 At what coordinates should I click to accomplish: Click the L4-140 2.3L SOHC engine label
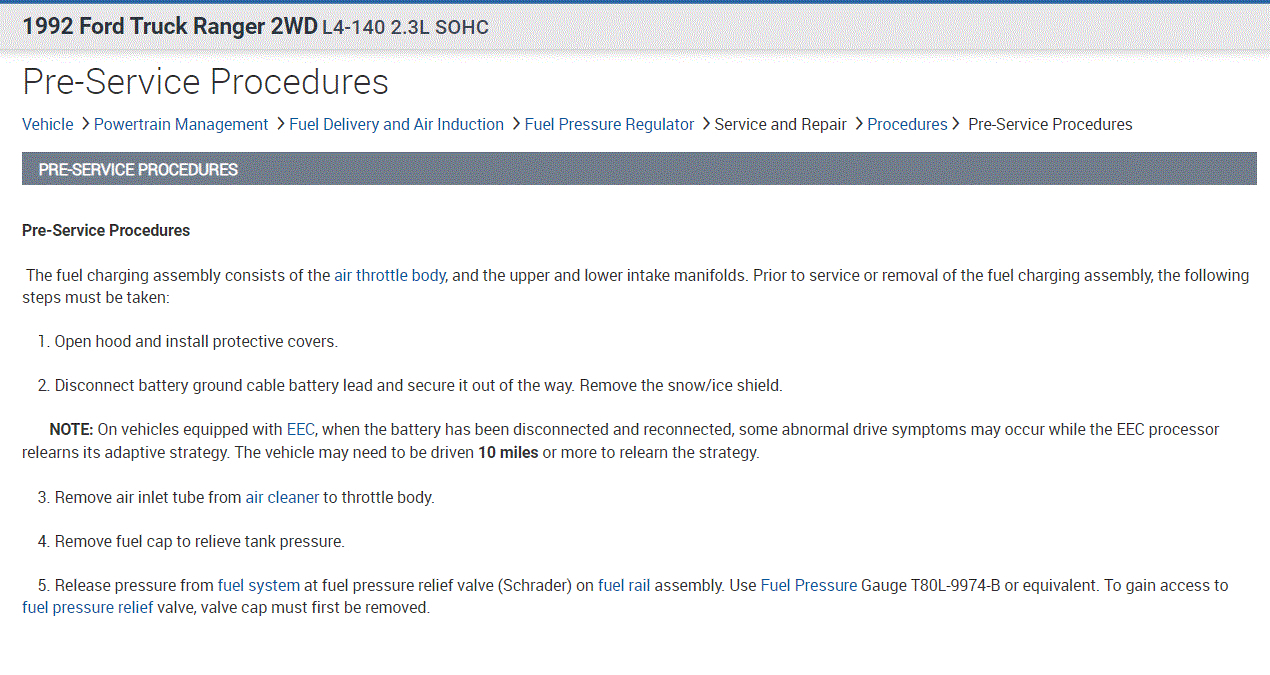click(405, 28)
